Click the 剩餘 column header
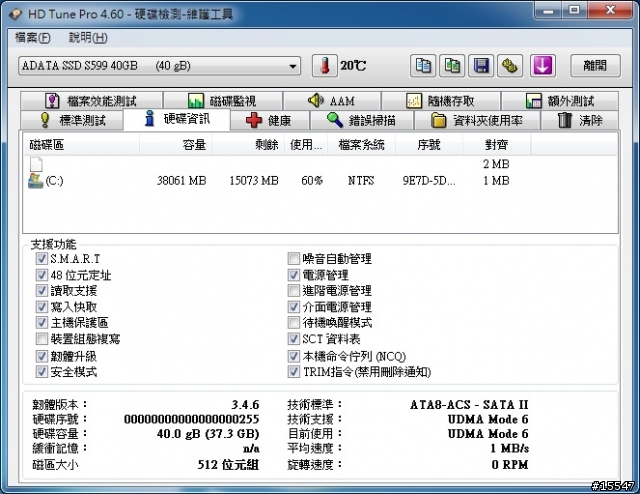This screenshot has height=494, width=640. (248, 145)
